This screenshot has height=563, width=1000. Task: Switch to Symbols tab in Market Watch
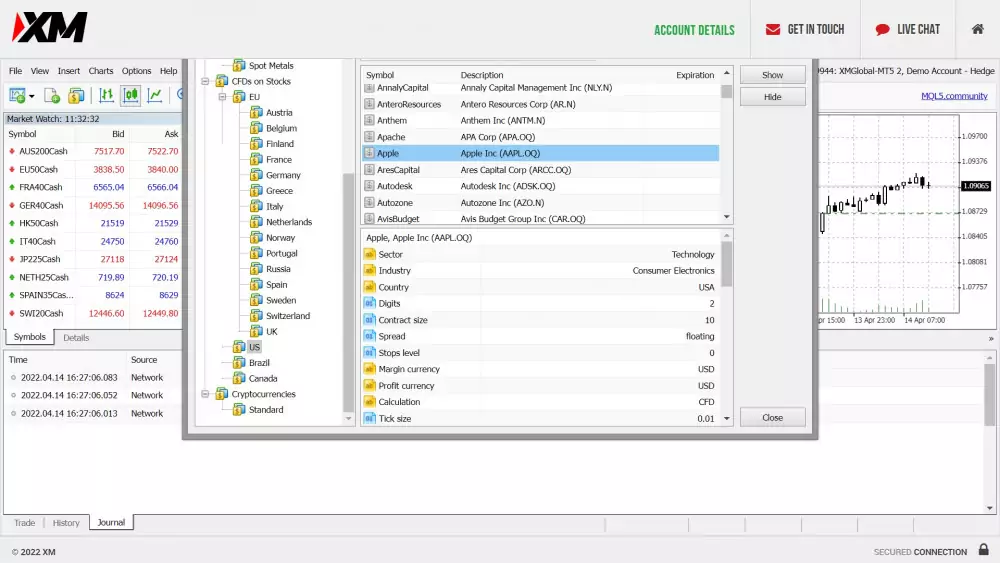tap(29, 337)
